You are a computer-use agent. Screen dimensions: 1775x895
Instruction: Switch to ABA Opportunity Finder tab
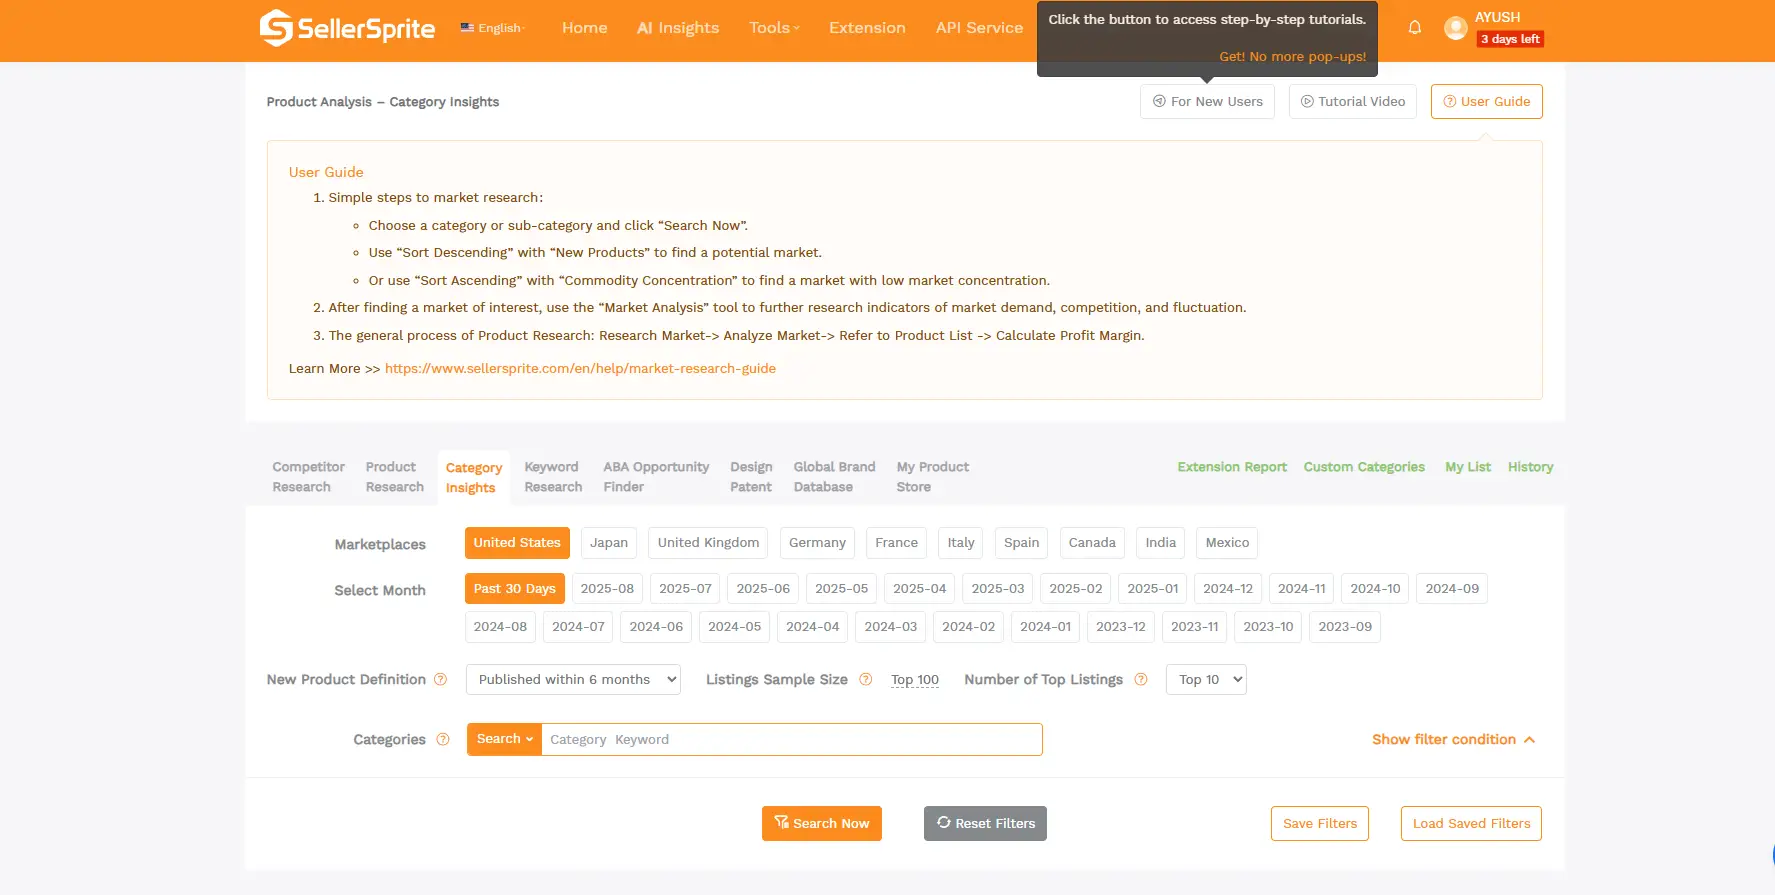click(x=656, y=477)
